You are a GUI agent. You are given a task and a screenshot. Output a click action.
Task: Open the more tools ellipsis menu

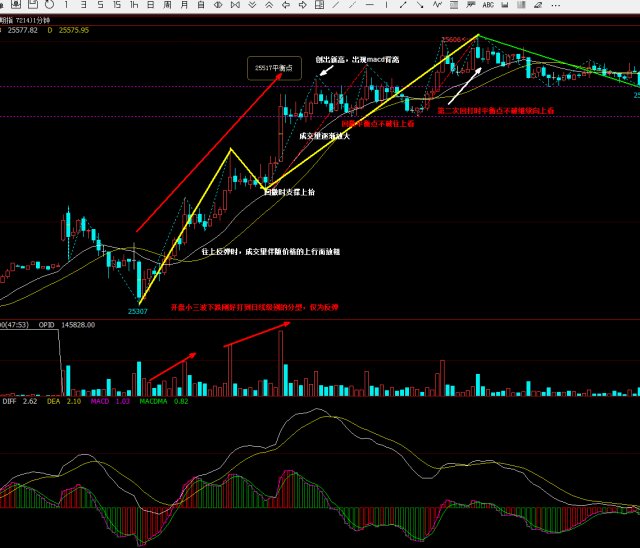point(556,5)
